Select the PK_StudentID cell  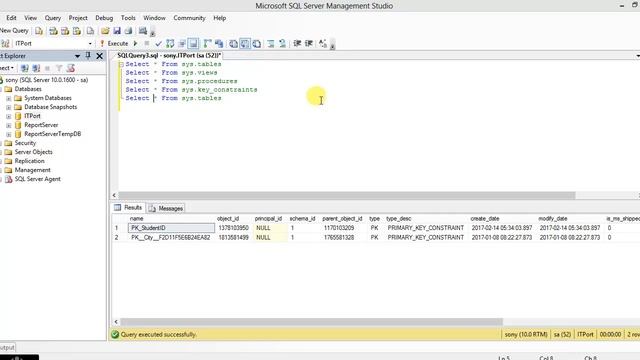coord(171,228)
